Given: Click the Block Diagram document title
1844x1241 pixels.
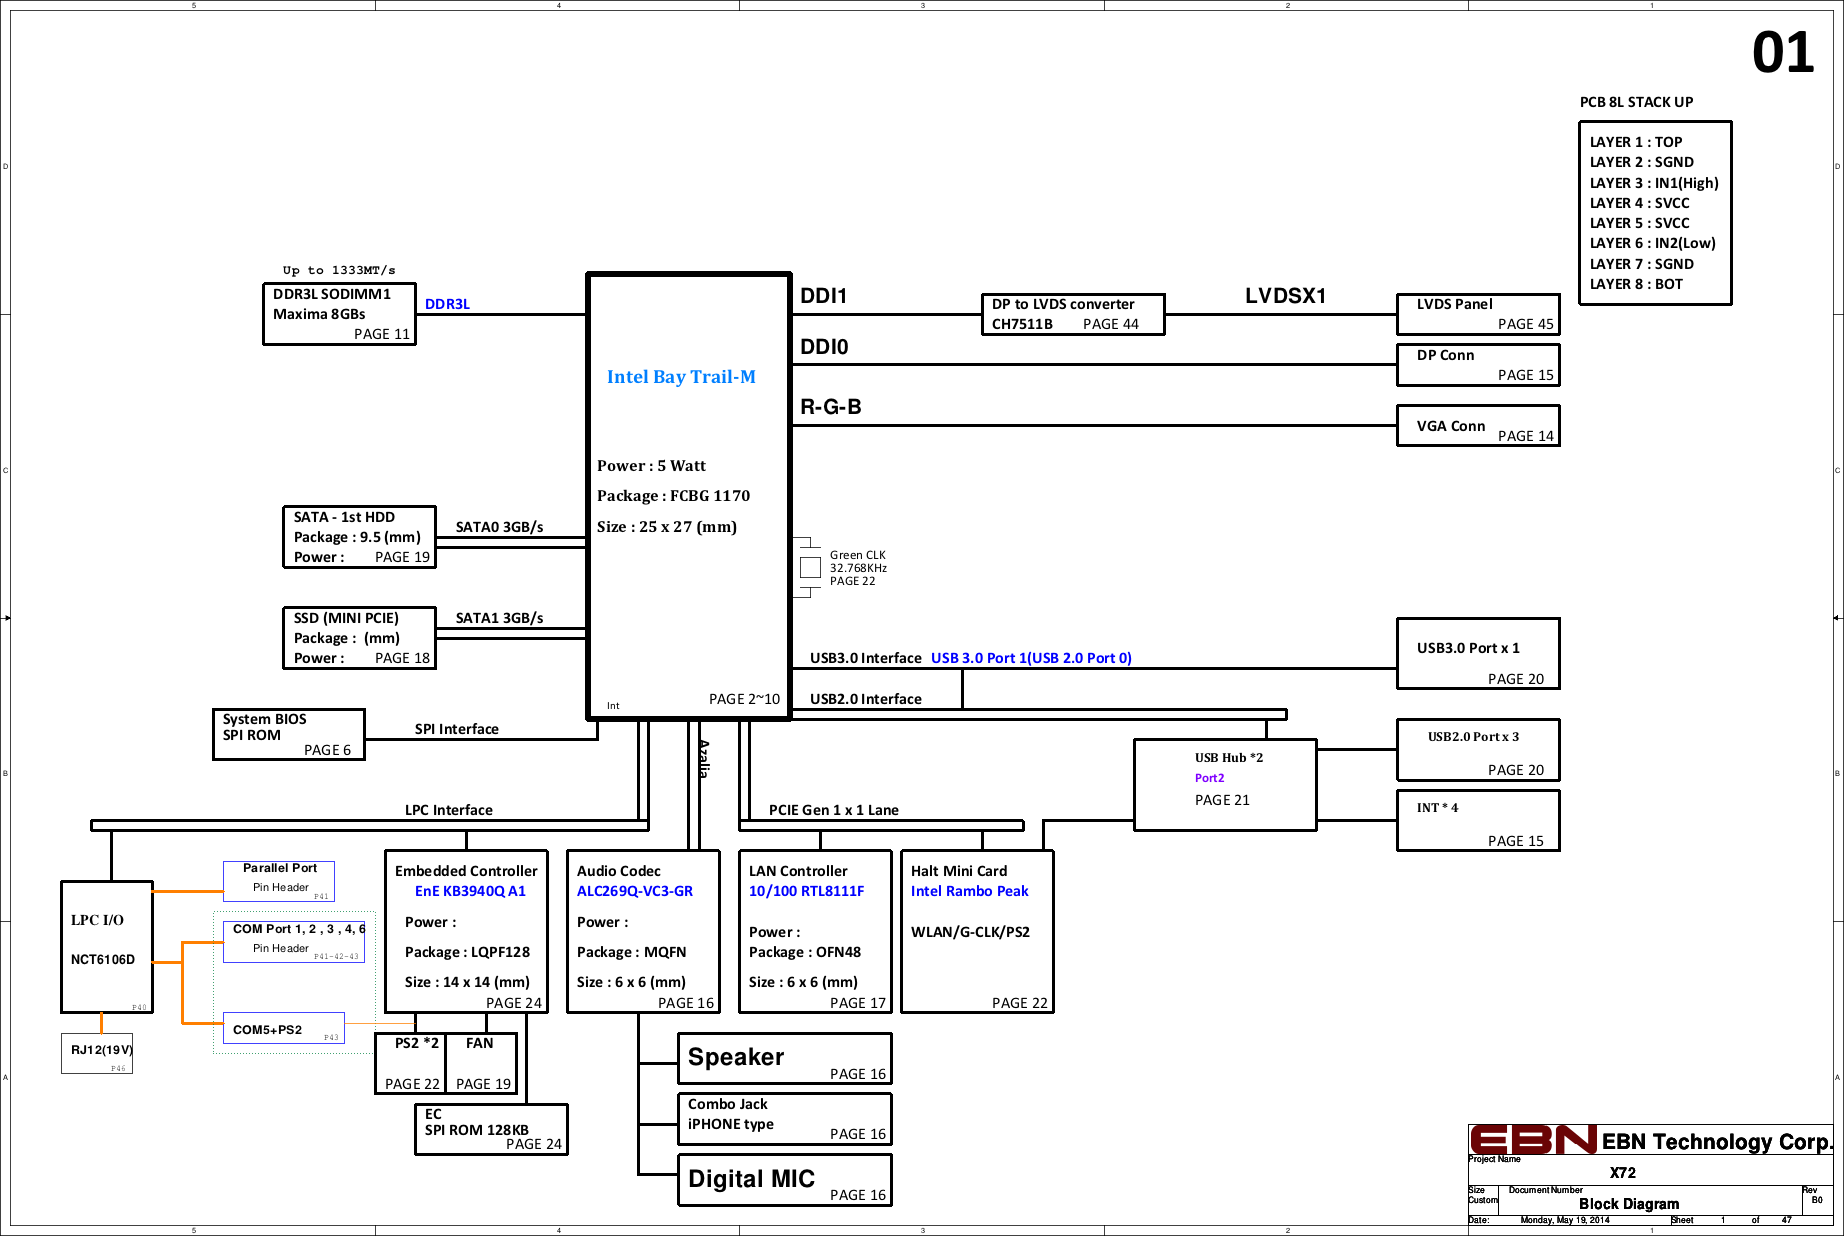Looking at the screenshot, I should (x=1629, y=1204).
